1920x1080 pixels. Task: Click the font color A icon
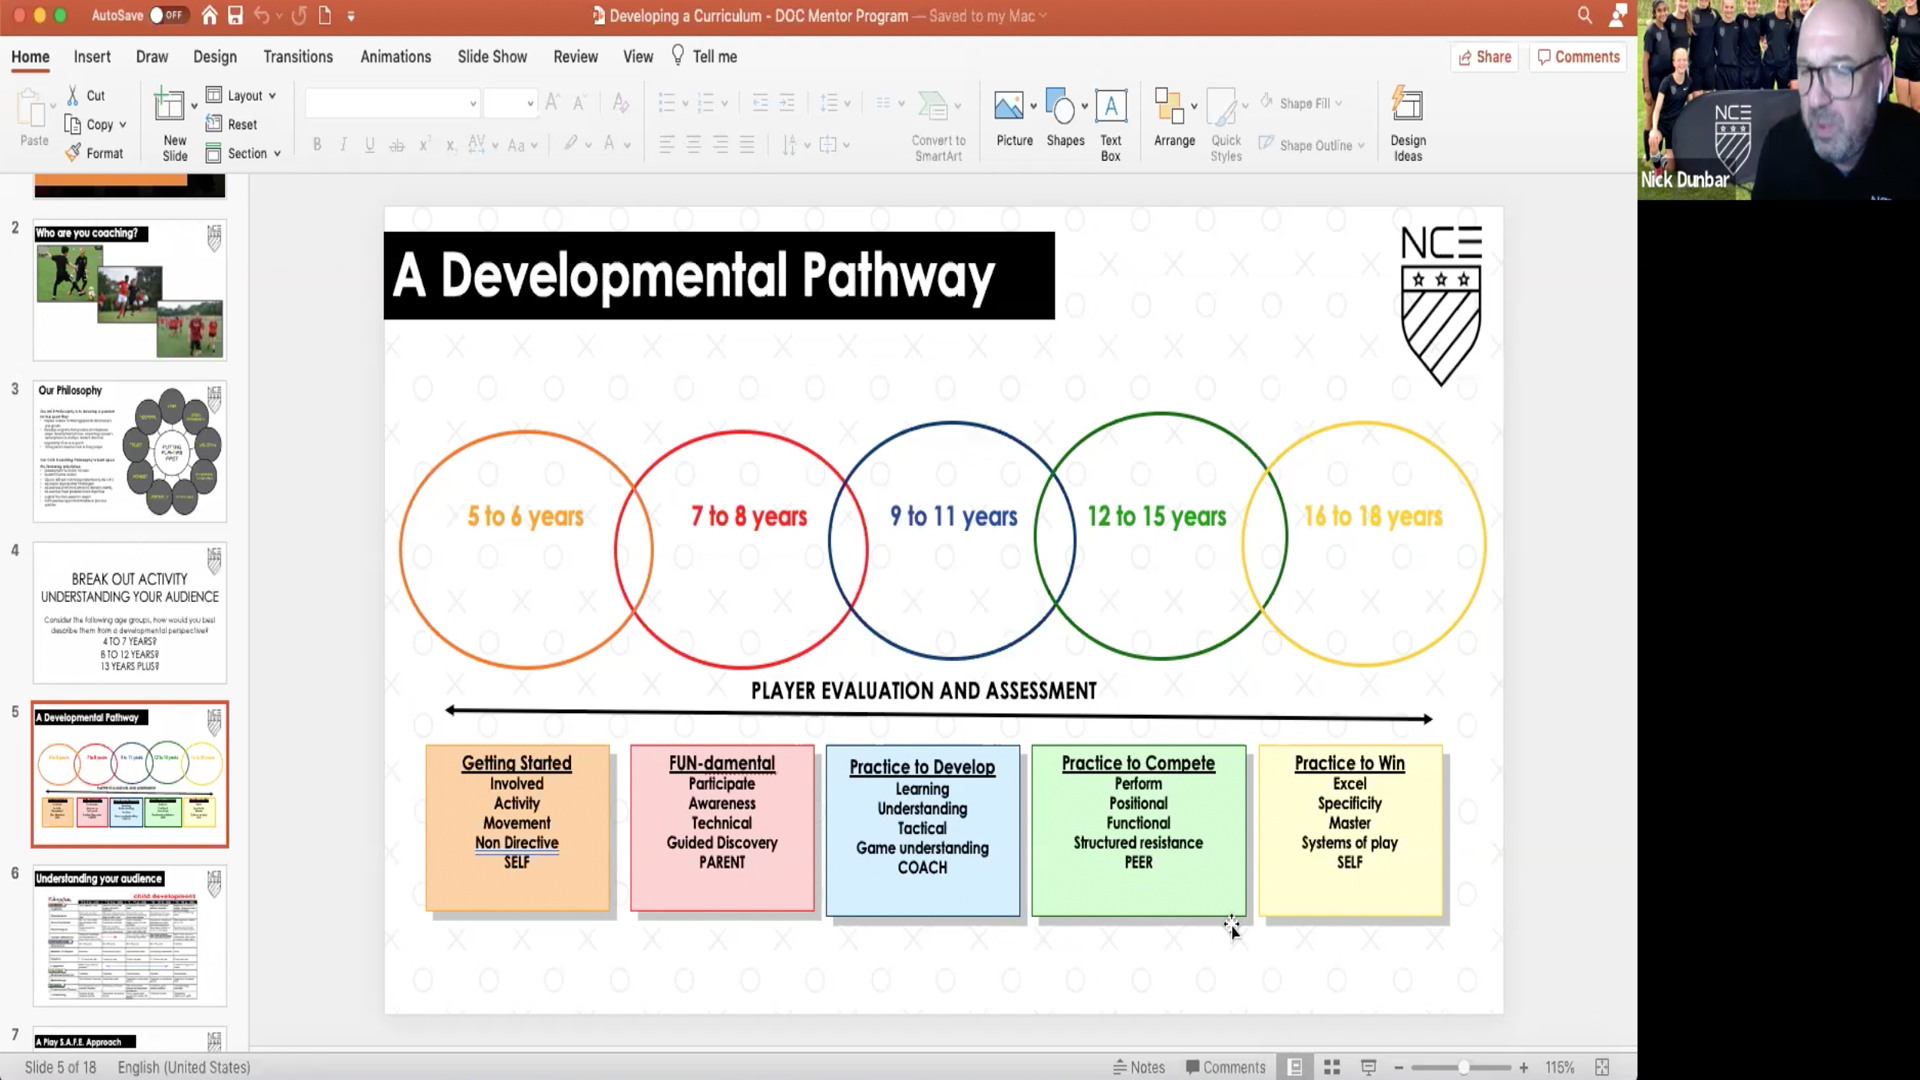click(x=609, y=145)
